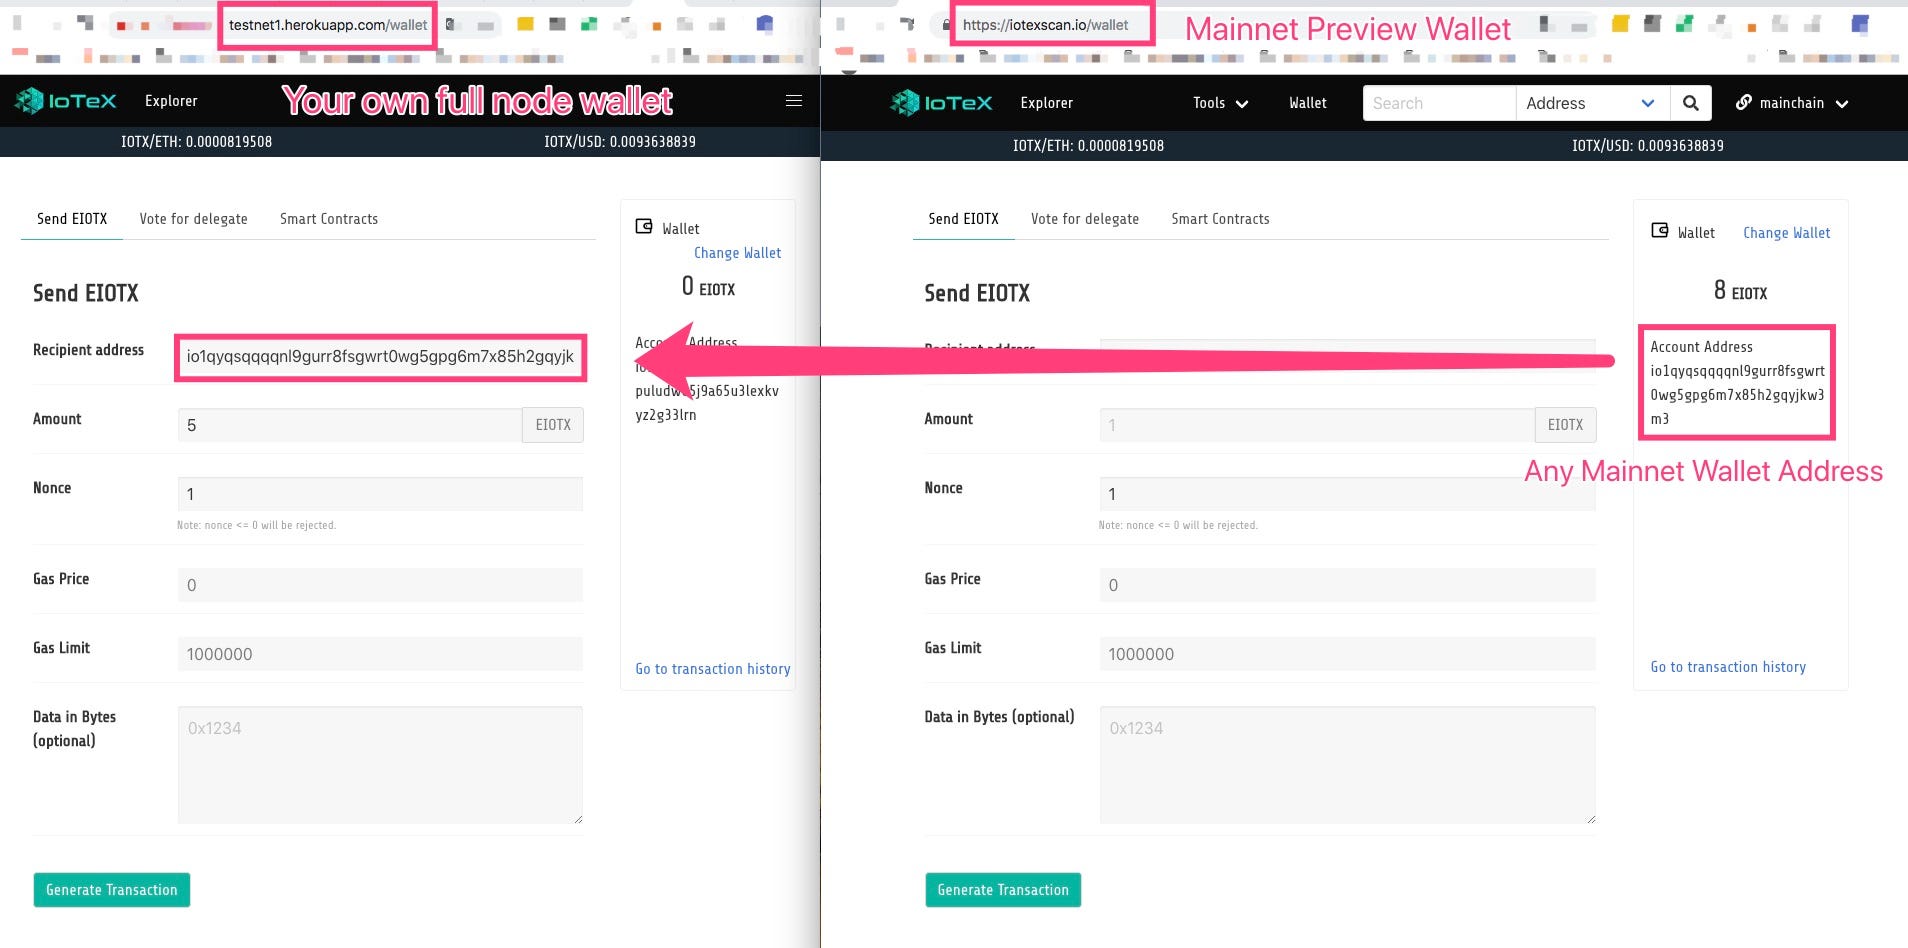The width and height of the screenshot is (1908, 948).
Task: Switch to Vote for delegate tab, right window
Action: tap(1085, 219)
